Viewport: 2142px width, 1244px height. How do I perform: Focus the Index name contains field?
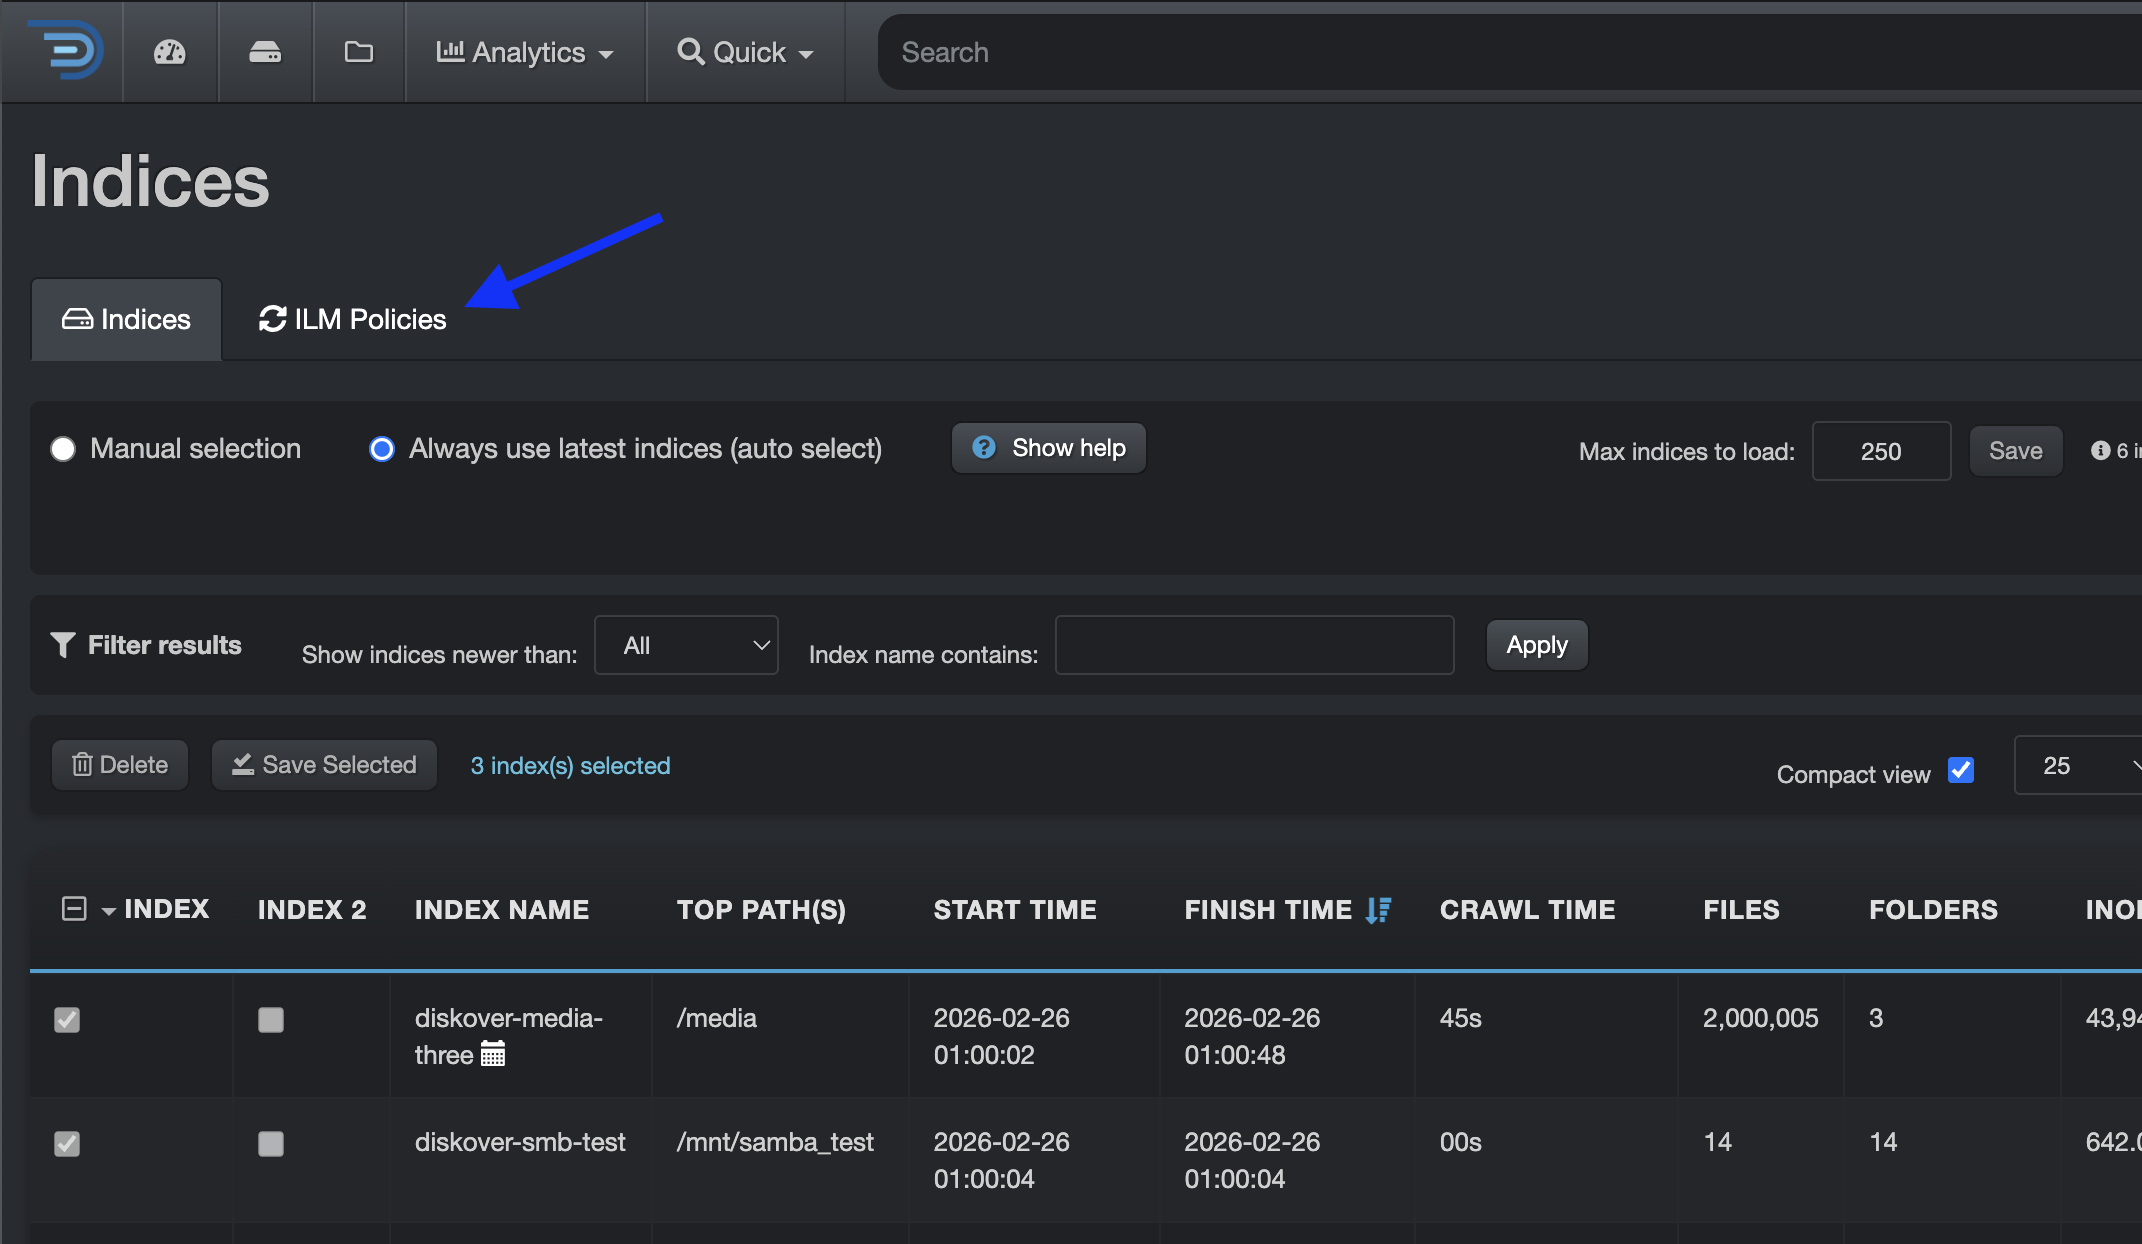click(x=1254, y=645)
